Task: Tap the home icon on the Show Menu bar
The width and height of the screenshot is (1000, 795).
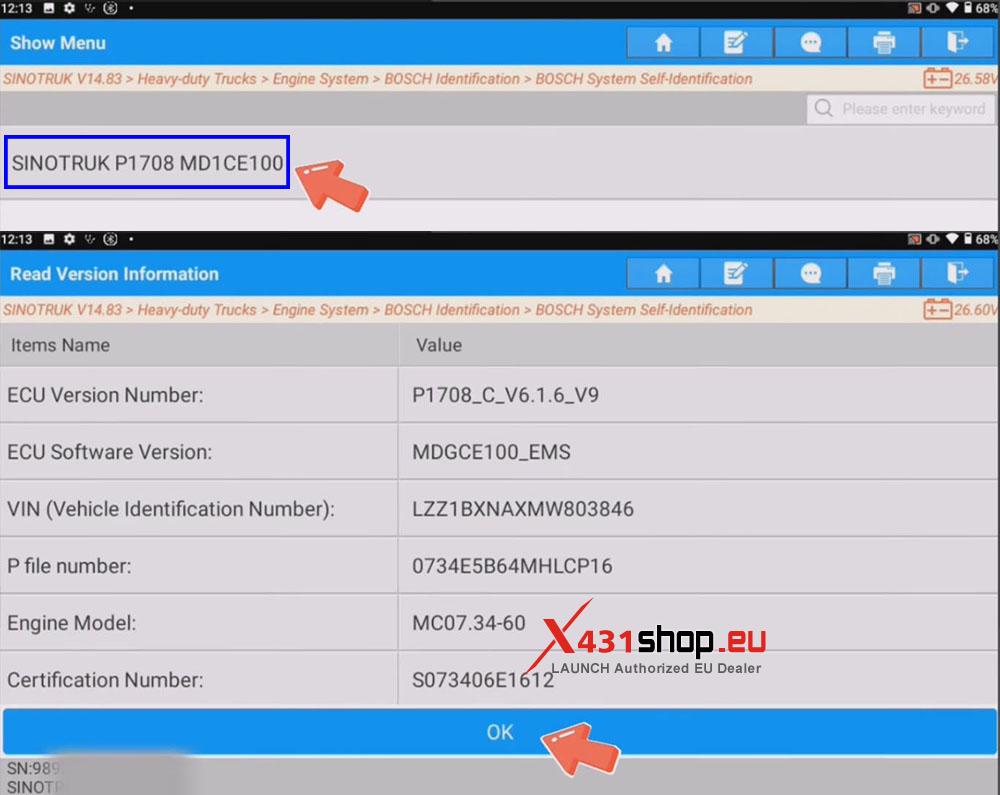Action: (663, 43)
